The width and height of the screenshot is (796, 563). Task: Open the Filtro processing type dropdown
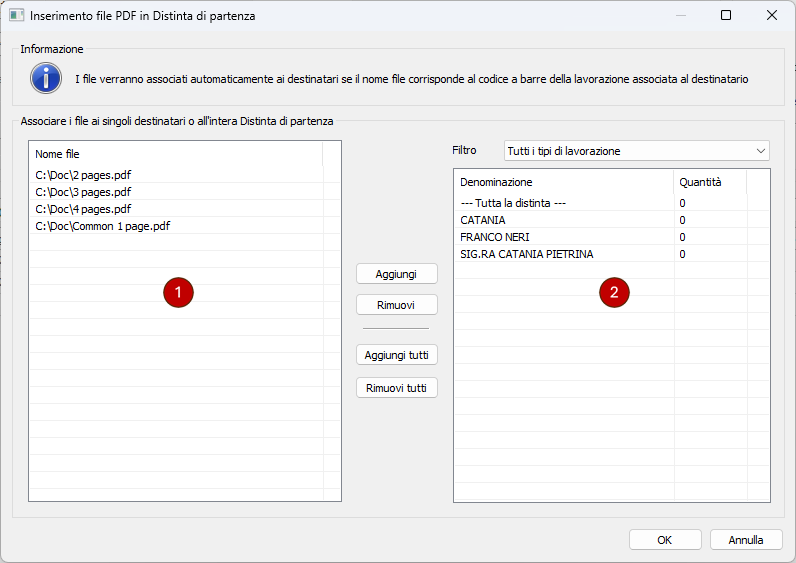click(x=636, y=151)
